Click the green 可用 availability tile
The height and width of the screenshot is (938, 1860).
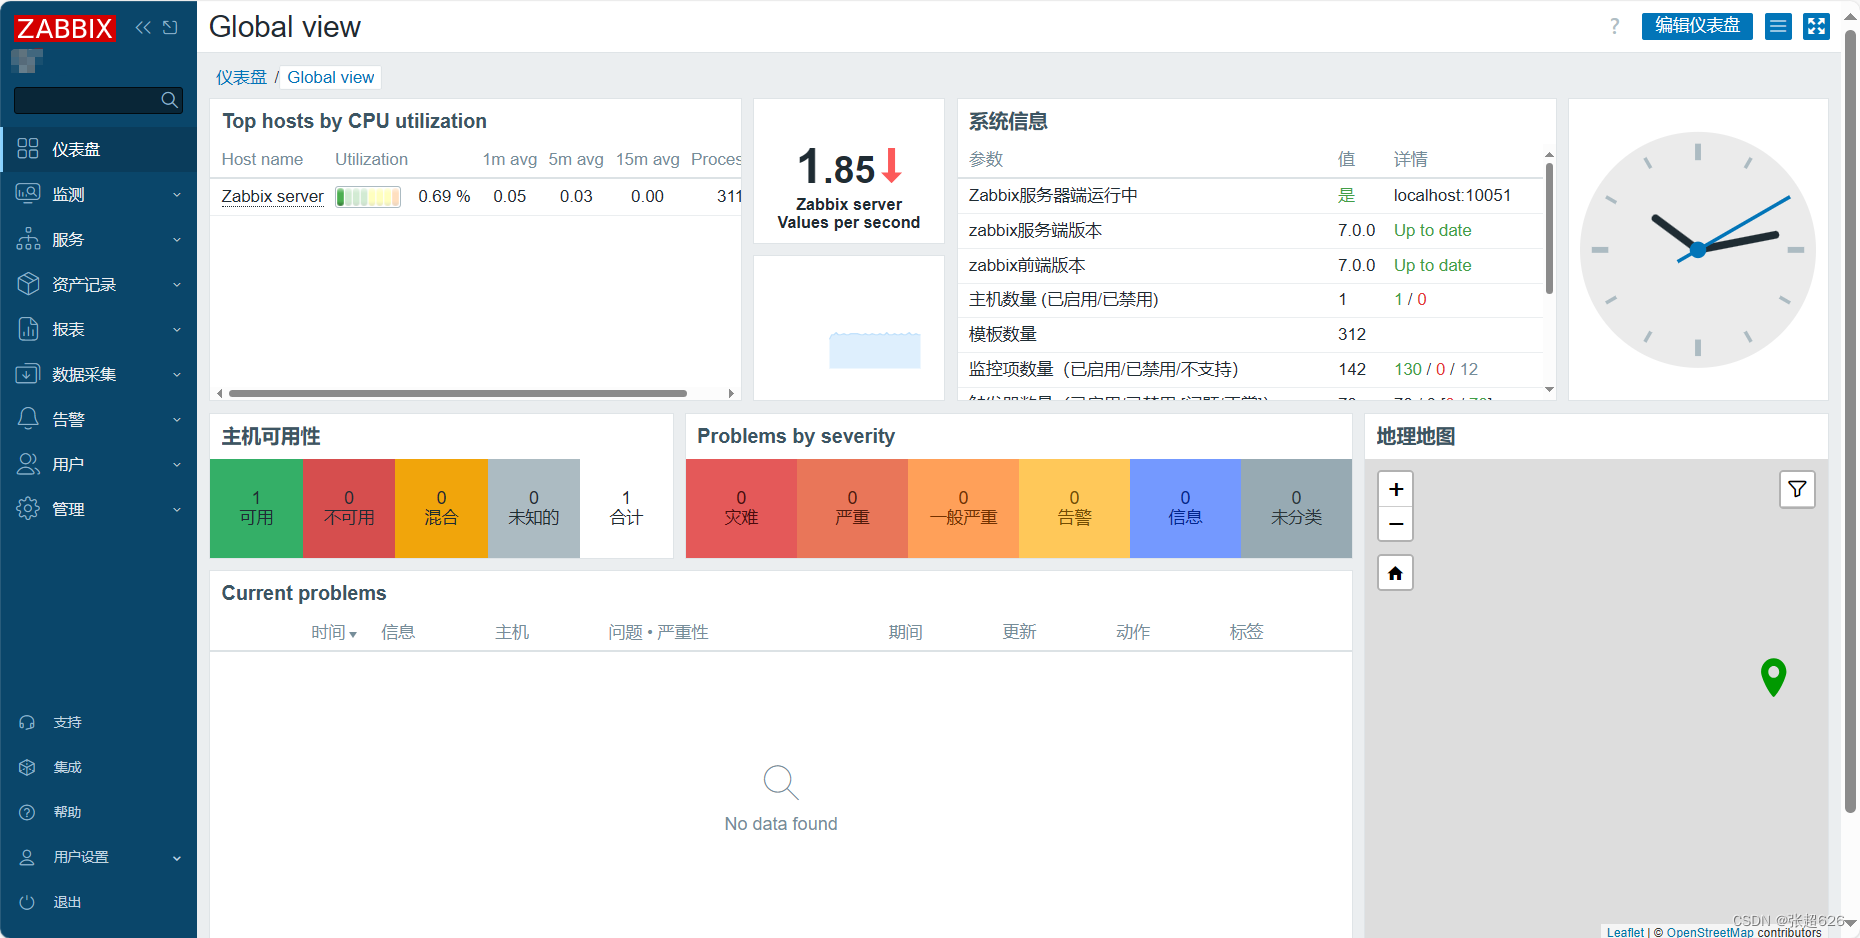[x=256, y=508]
